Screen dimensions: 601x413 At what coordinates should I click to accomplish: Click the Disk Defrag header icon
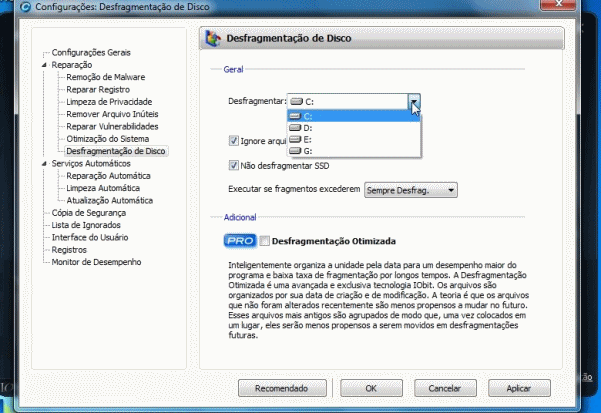tap(213, 38)
